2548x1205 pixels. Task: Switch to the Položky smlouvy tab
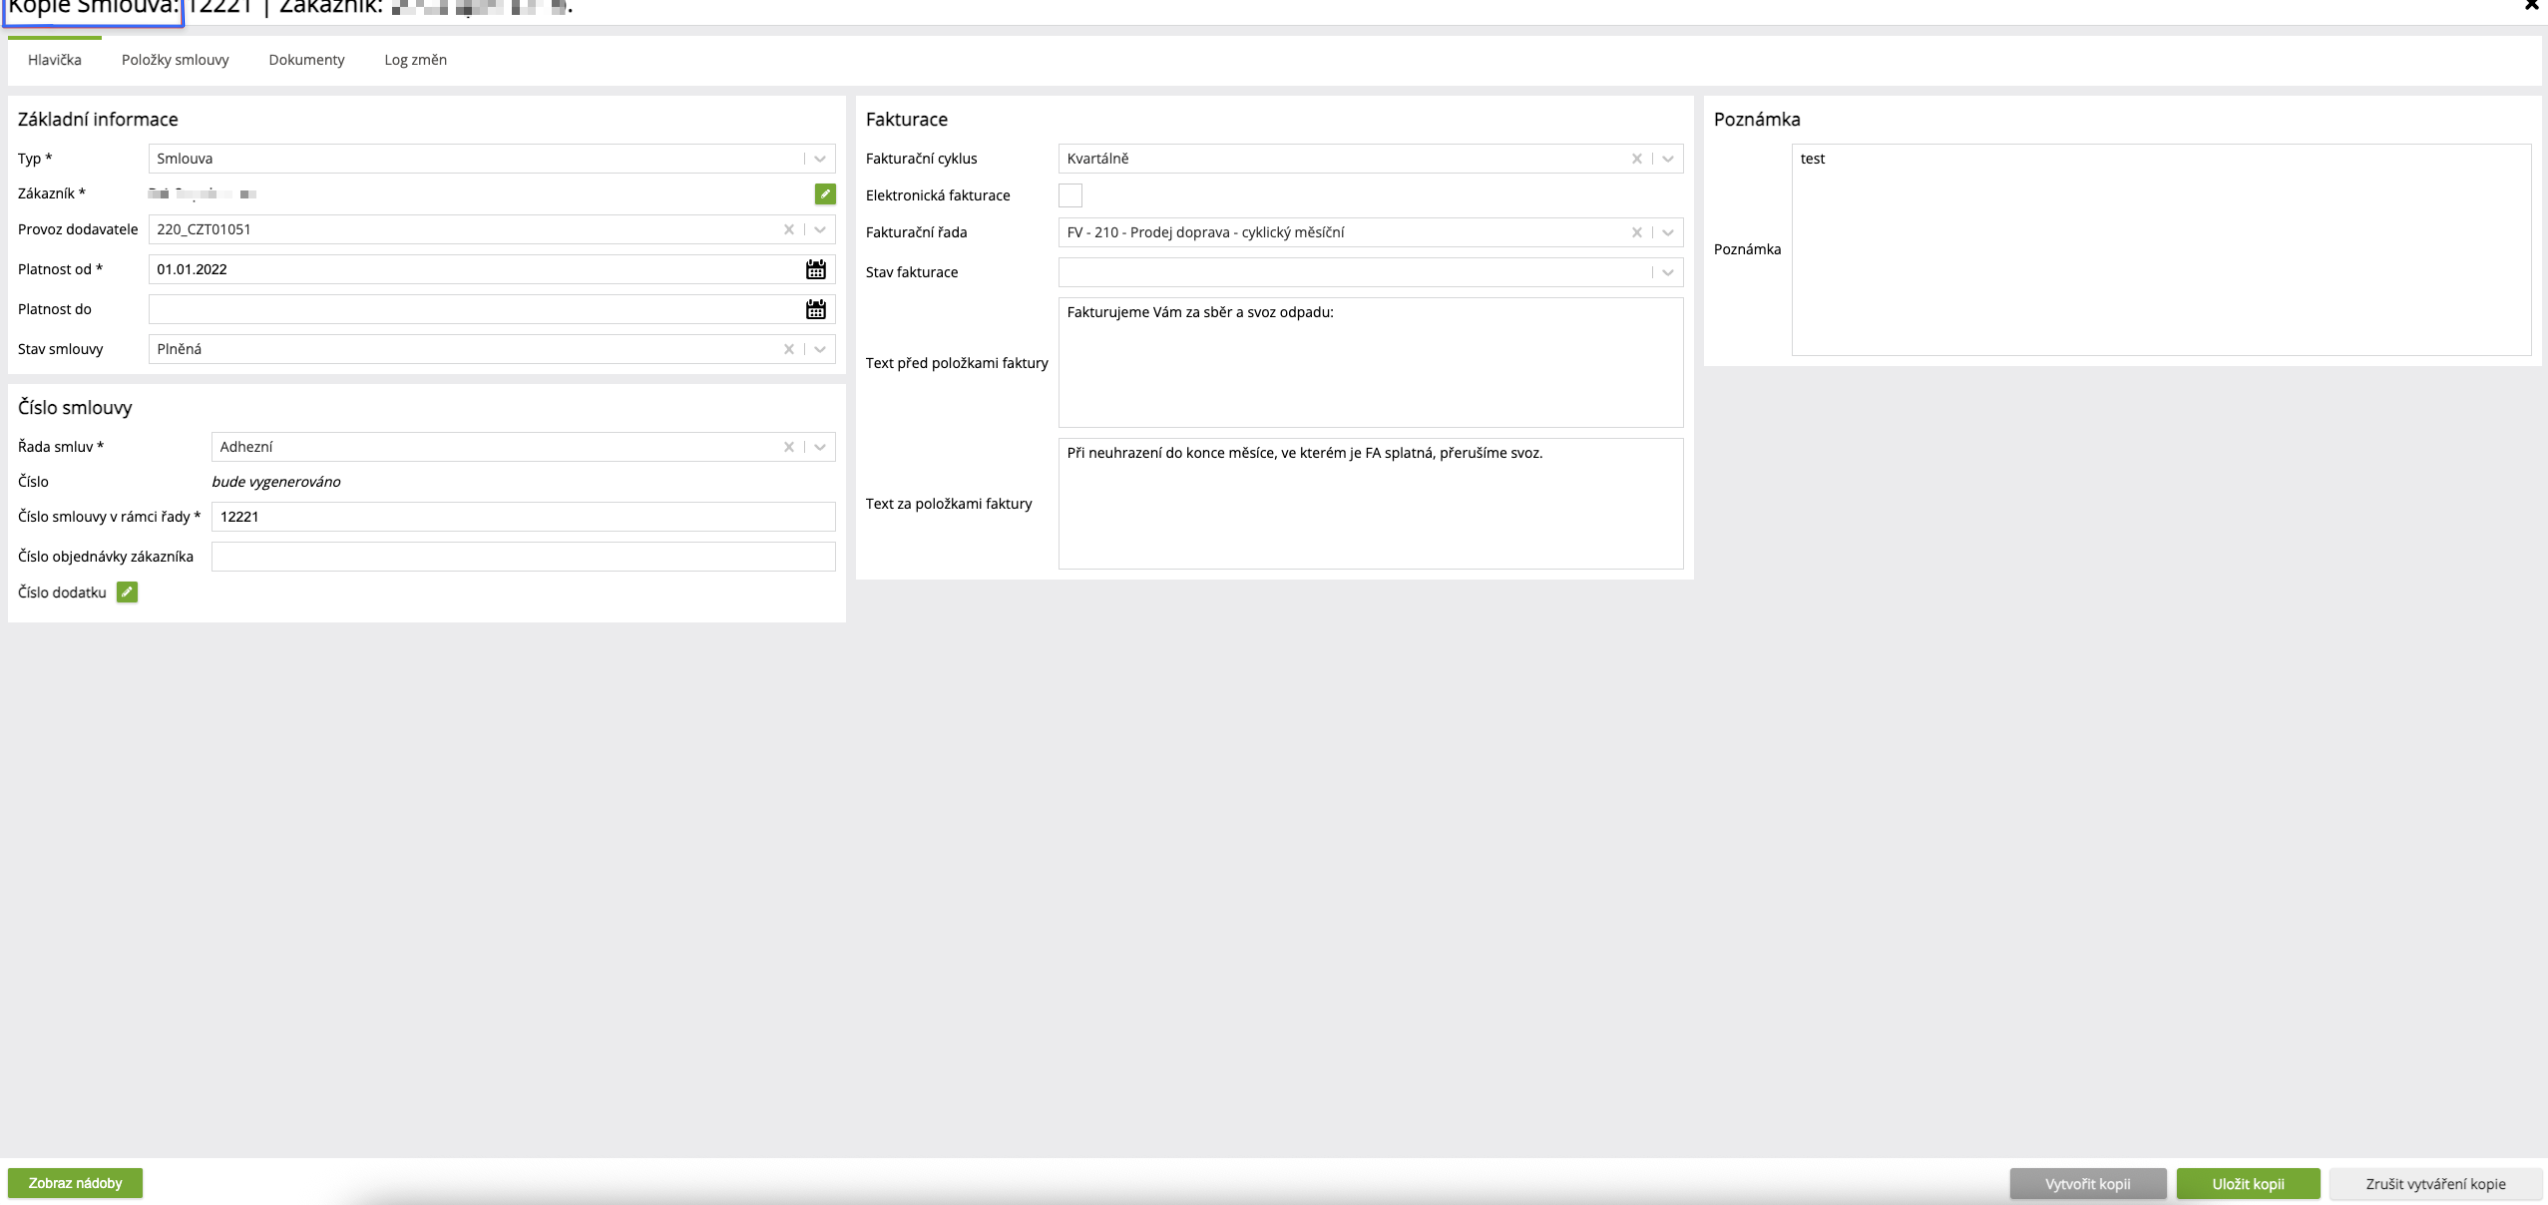(175, 60)
